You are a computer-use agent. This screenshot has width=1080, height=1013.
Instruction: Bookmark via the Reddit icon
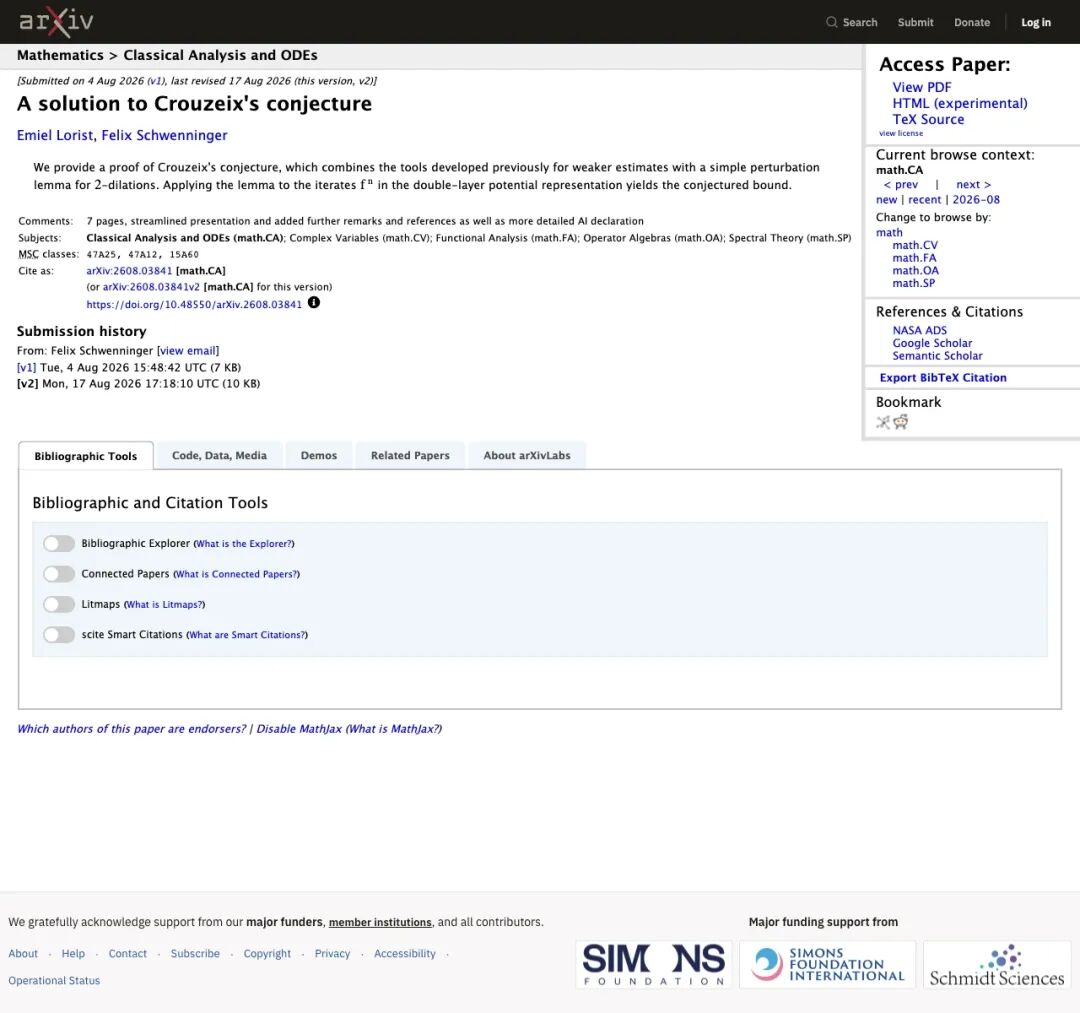900,422
